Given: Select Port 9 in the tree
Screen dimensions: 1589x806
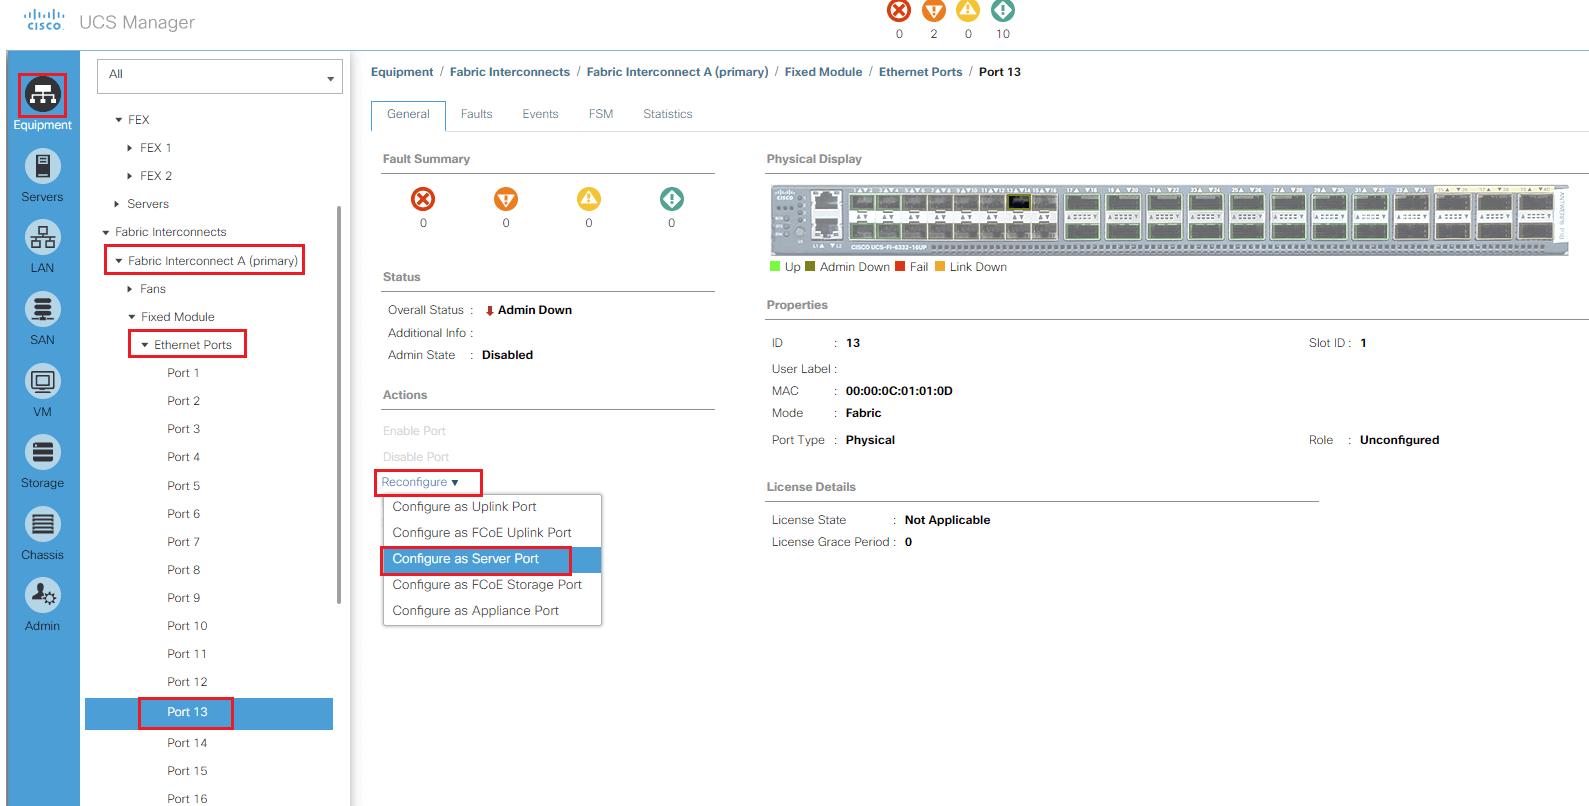Looking at the screenshot, I should pyautogui.click(x=183, y=598).
